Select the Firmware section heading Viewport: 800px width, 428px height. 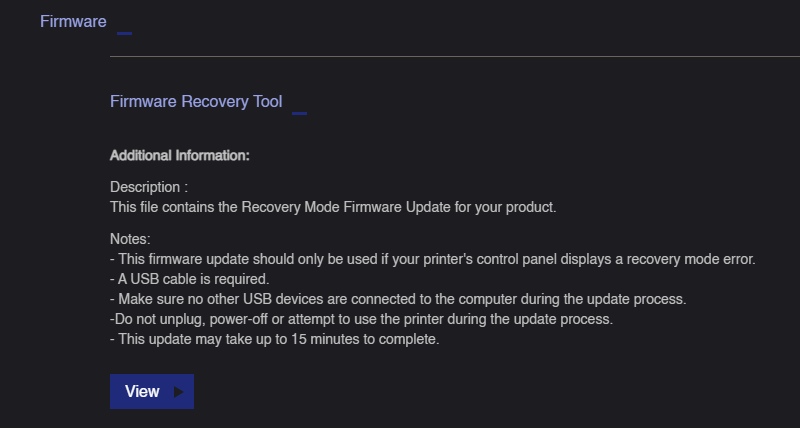point(73,21)
